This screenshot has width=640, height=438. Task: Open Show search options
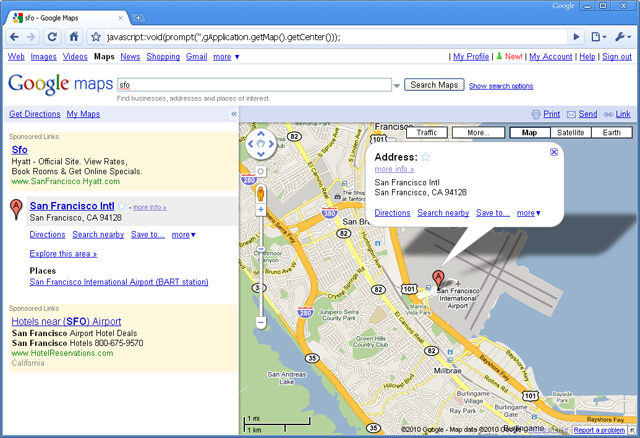click(x=501, y=86)
